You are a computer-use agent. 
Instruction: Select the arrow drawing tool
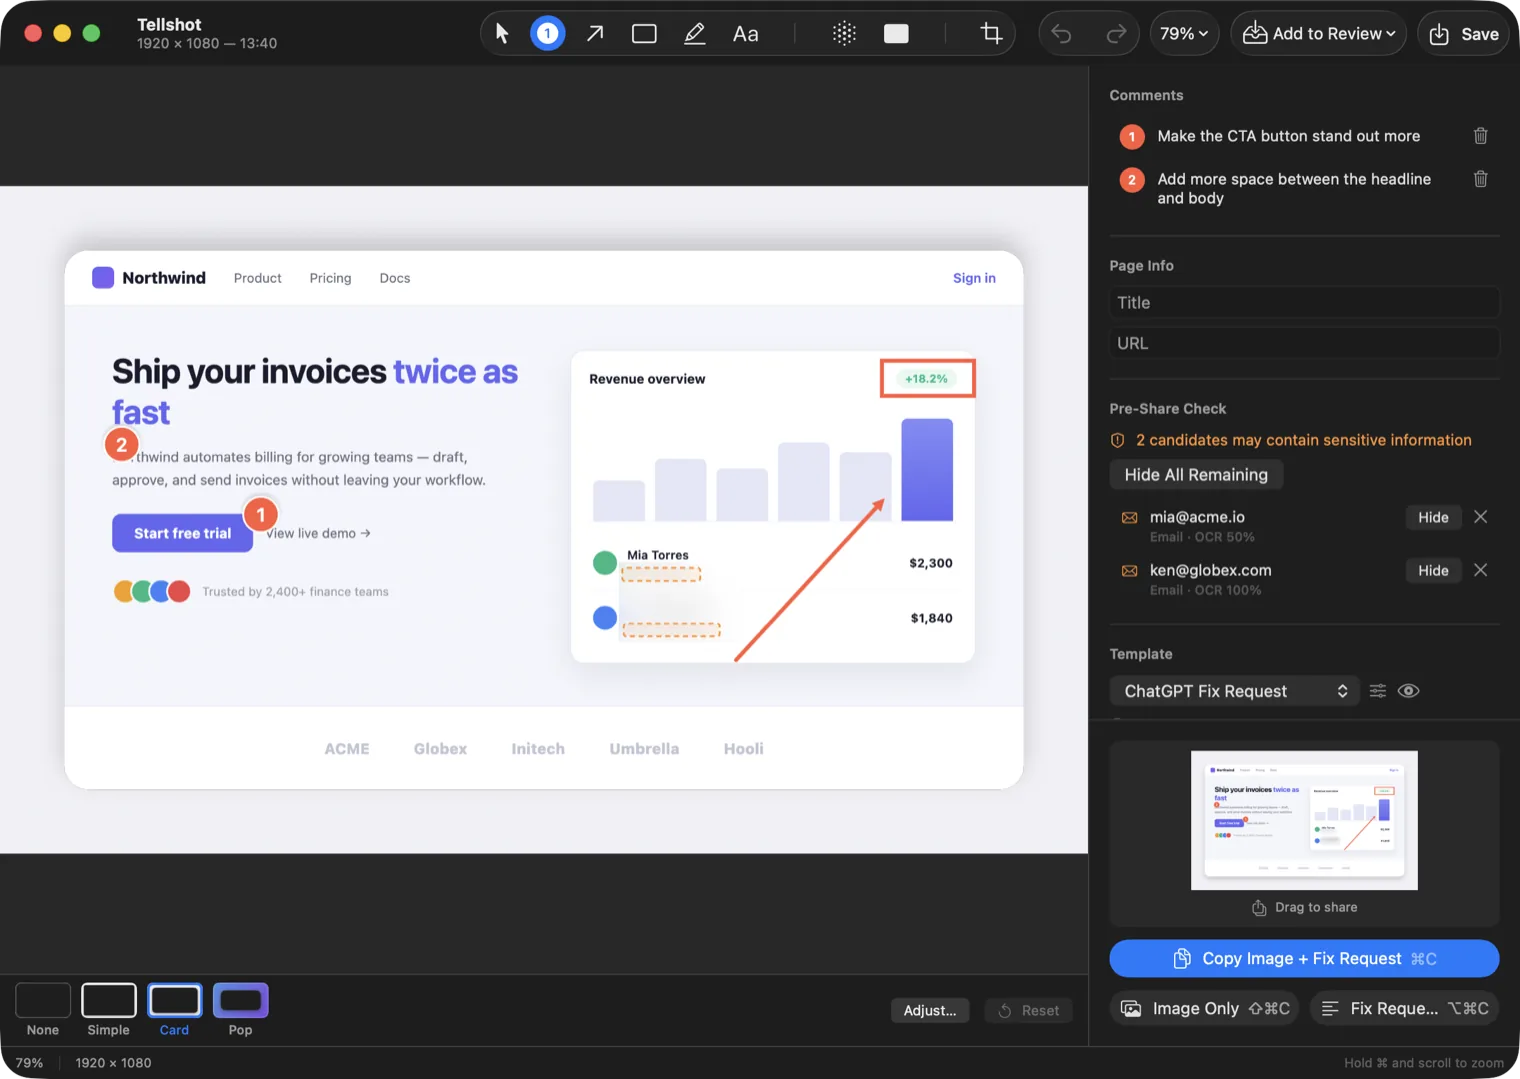click(595, 34)
